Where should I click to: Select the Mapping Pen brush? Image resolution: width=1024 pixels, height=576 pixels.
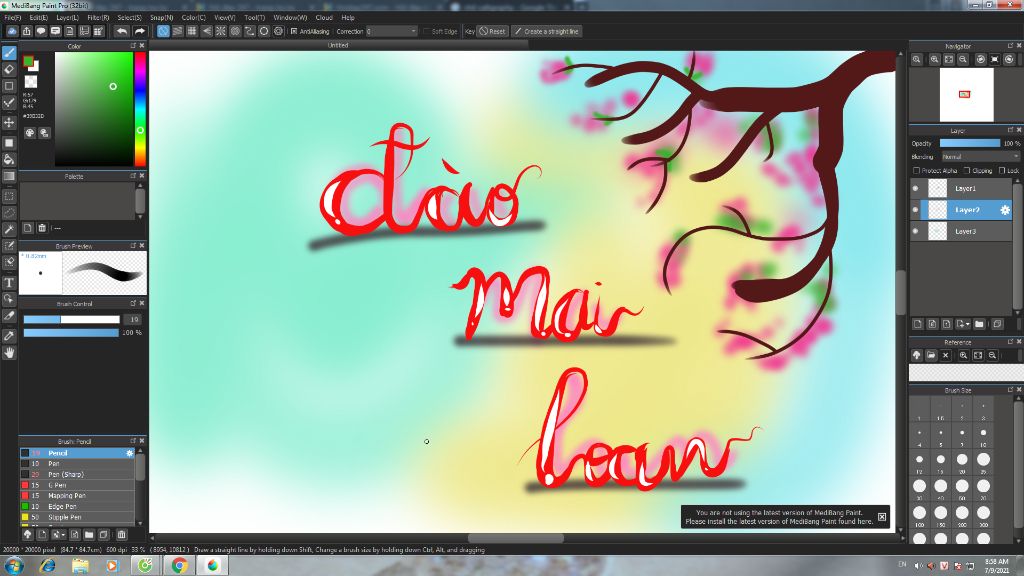click(x=77, y=496)
